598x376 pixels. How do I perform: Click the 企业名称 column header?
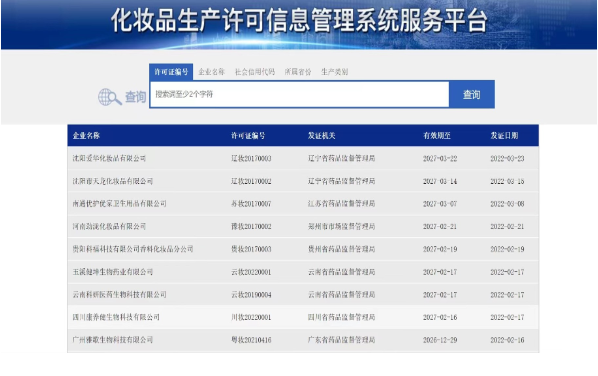(86, 135)
